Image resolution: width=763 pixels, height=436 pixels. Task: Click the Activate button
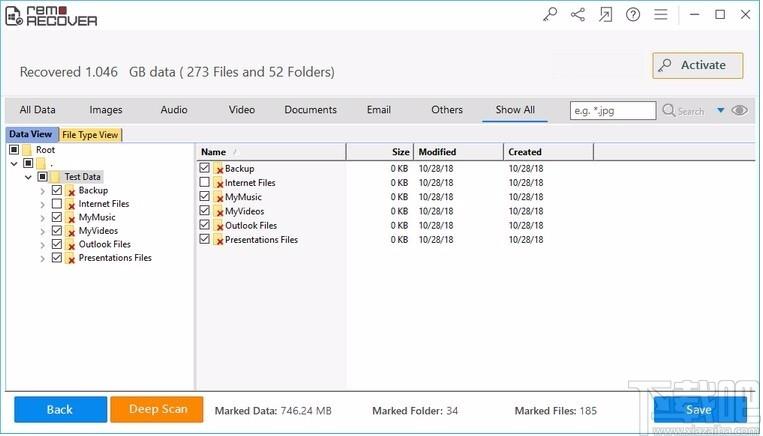pyautogui.click(x=697, y=66)
